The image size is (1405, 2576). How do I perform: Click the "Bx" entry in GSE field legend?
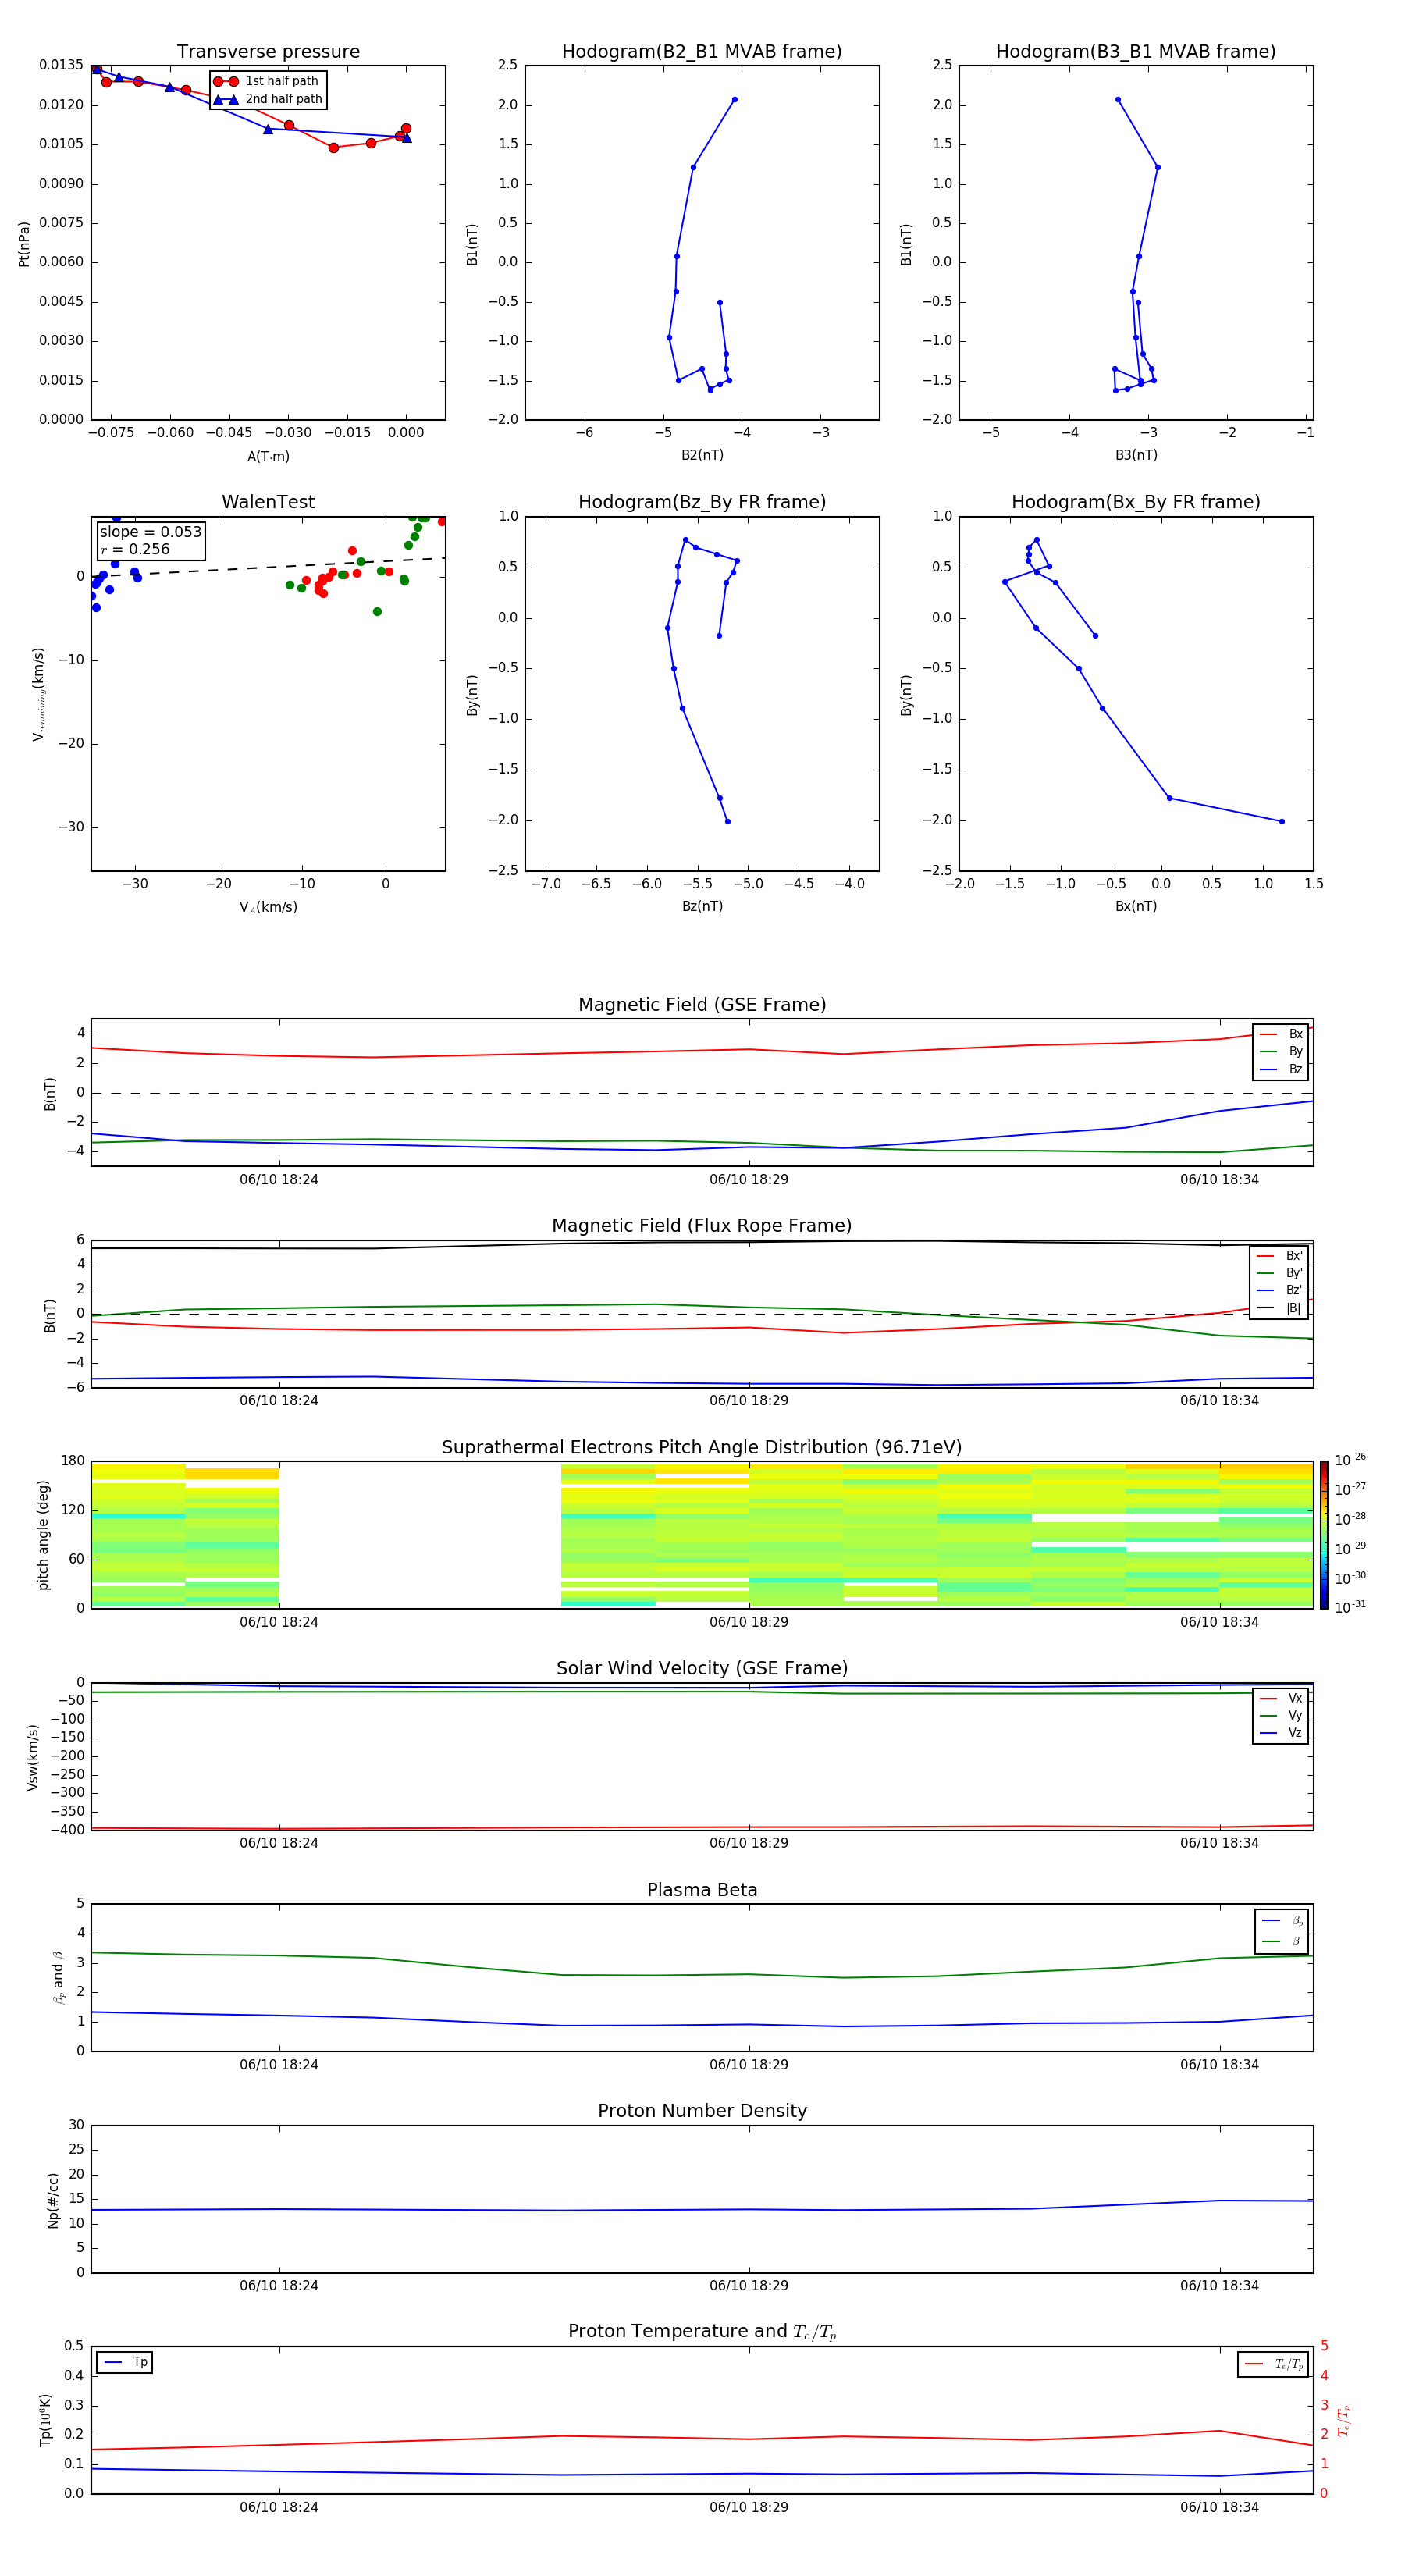point(1281,1034)
